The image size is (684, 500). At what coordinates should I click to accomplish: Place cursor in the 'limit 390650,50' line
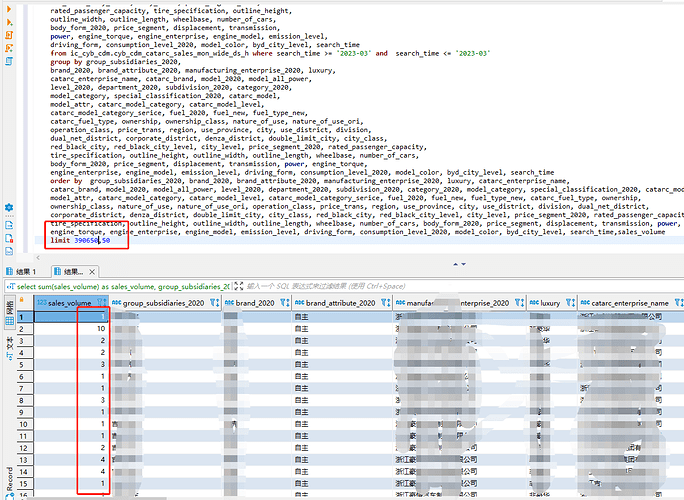(x=80, y=240)
